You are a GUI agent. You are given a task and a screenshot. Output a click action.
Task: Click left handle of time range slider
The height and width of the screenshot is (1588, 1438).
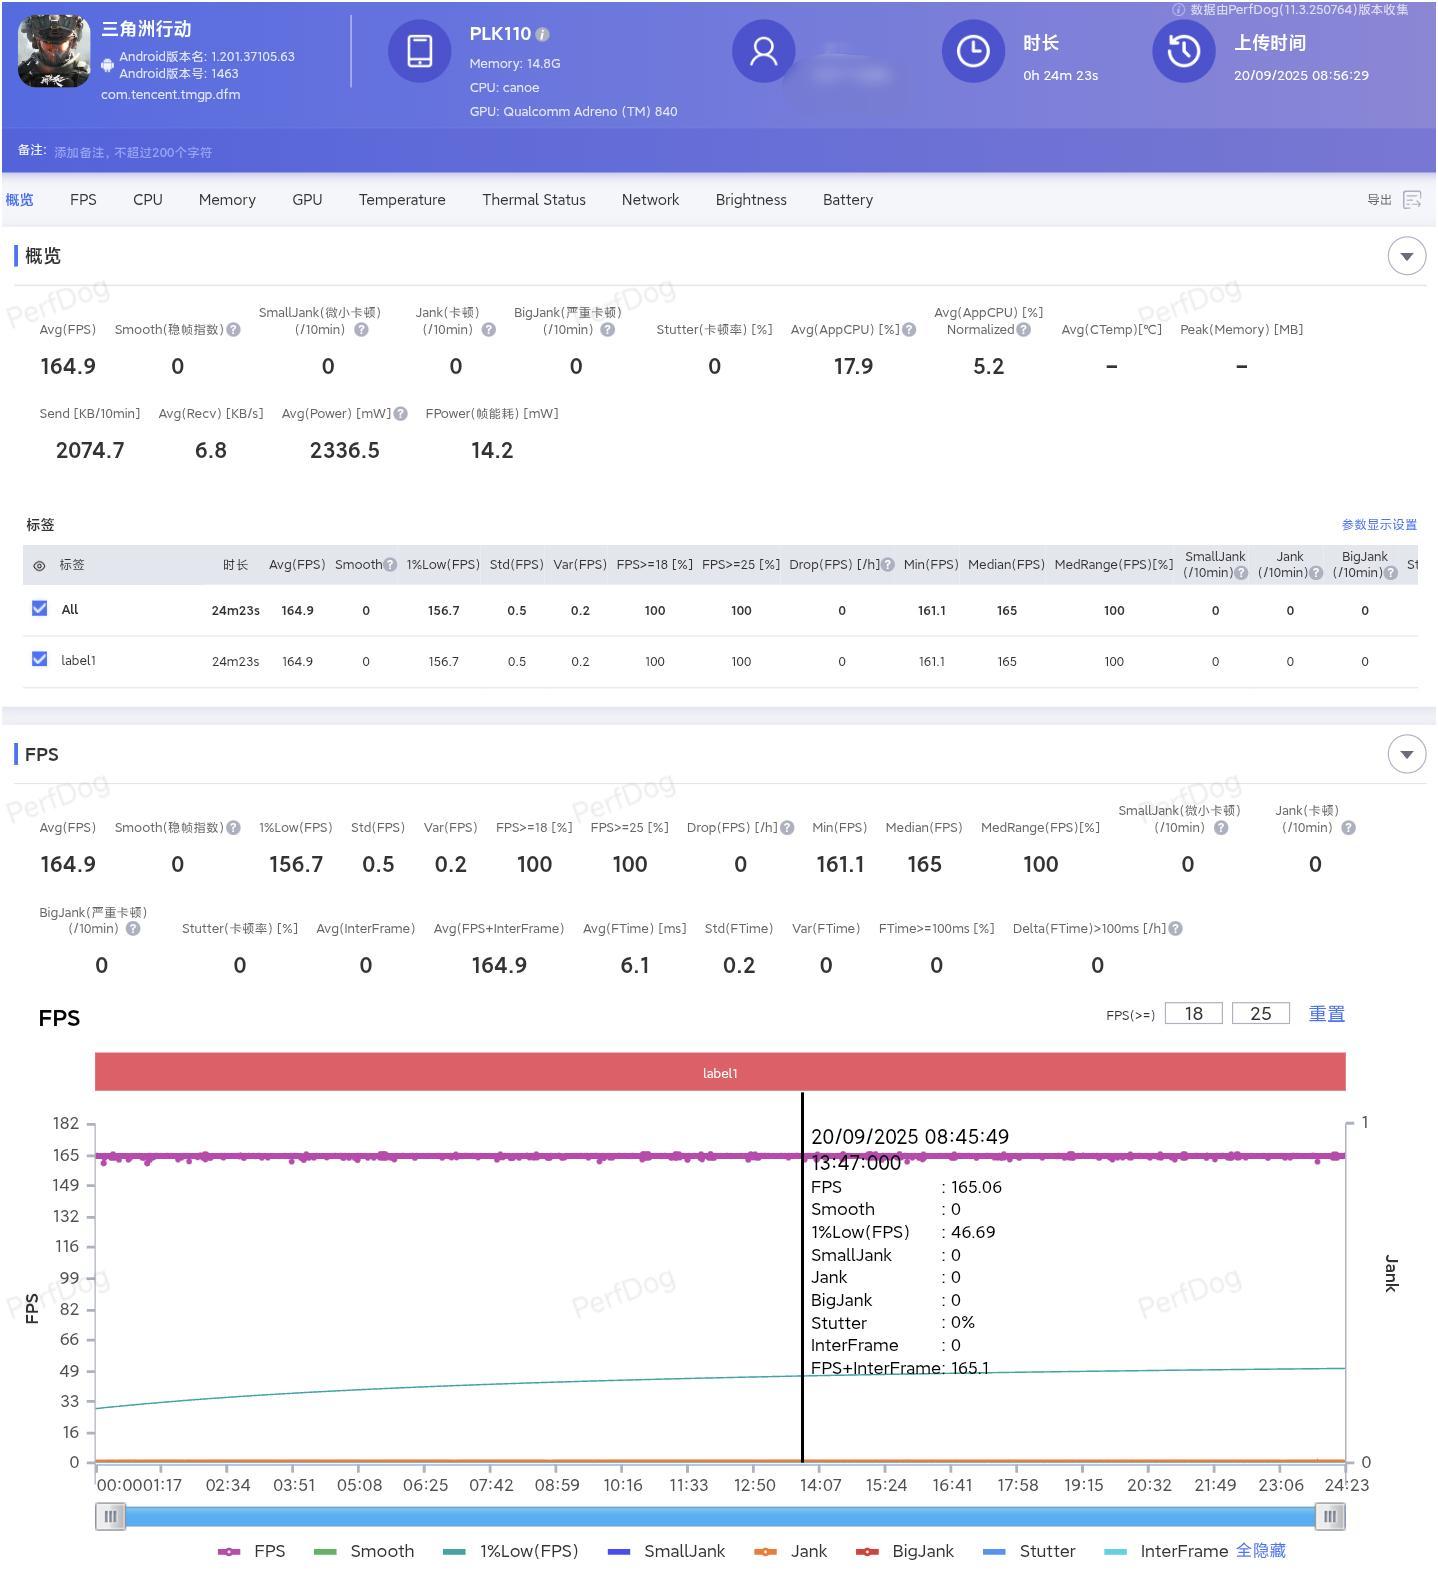click(110, 1517)
